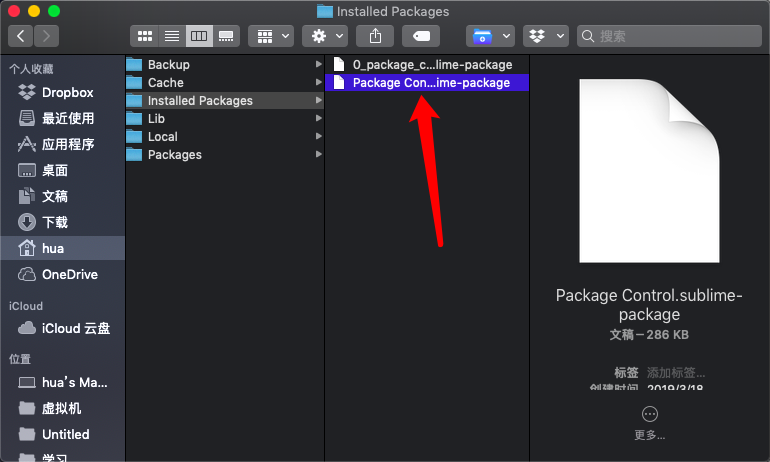Select the hua home folder in sidebar
Image resolution: width=770 pixels, height=462 pixels.
click(x=63, y=248)
